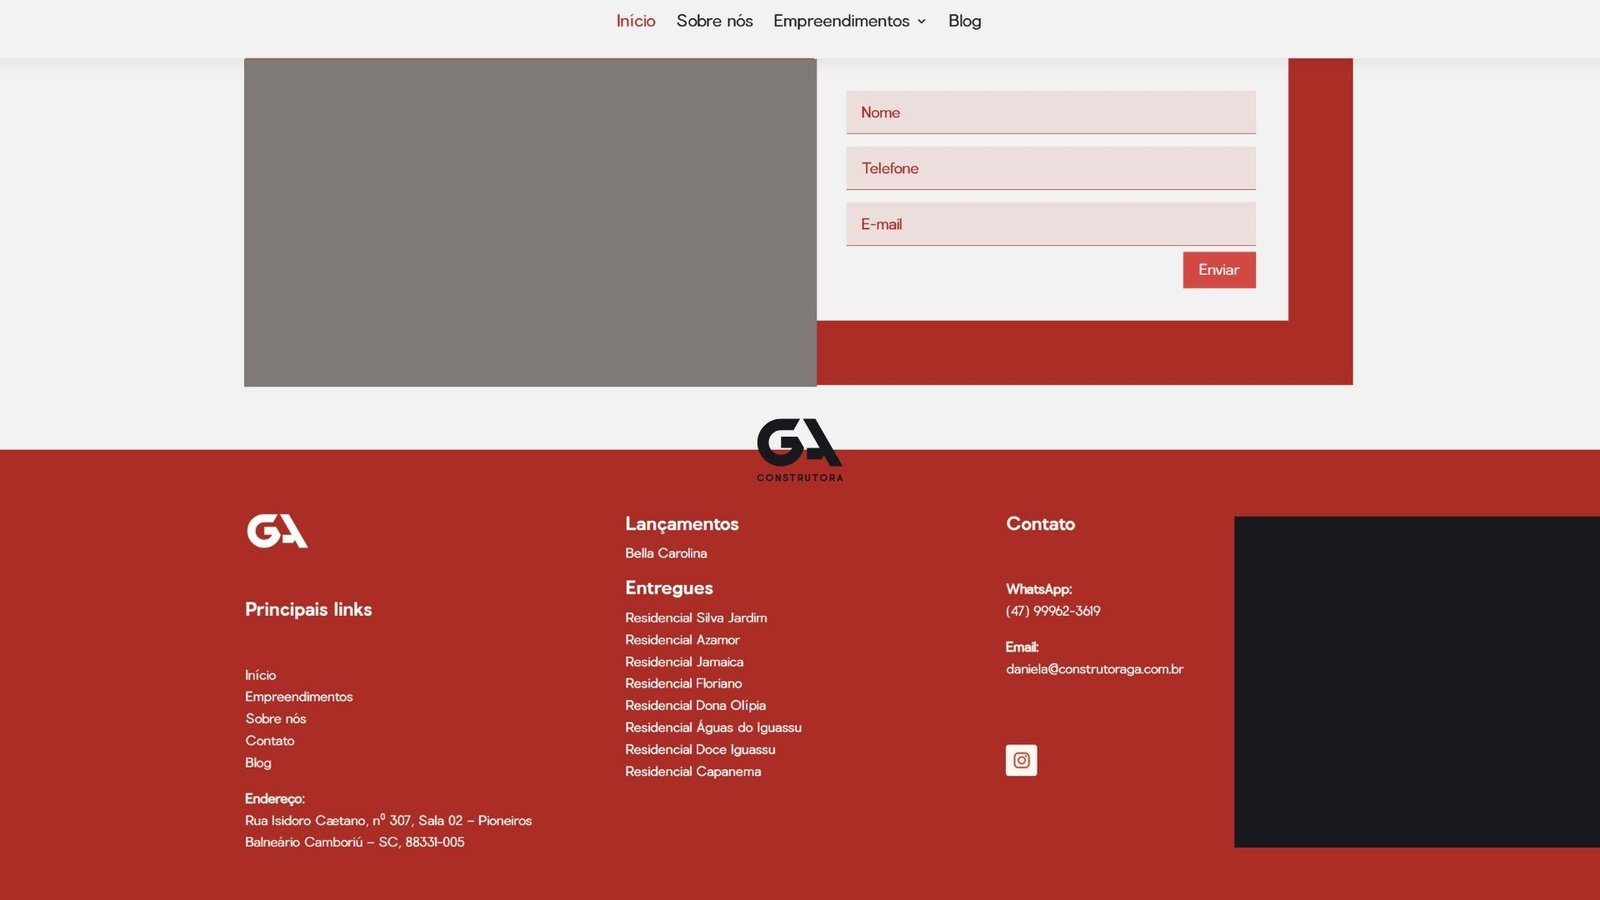The width and height of the screenshot is (1600, 900).
Task: Click footer Empreendimentos link
Action: [299, 697]
